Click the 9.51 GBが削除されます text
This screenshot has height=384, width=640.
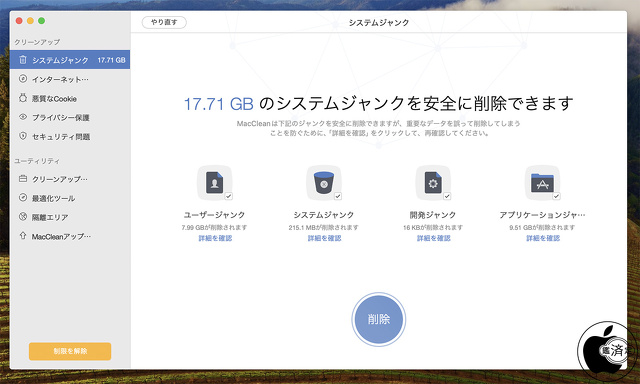[542, 227]
